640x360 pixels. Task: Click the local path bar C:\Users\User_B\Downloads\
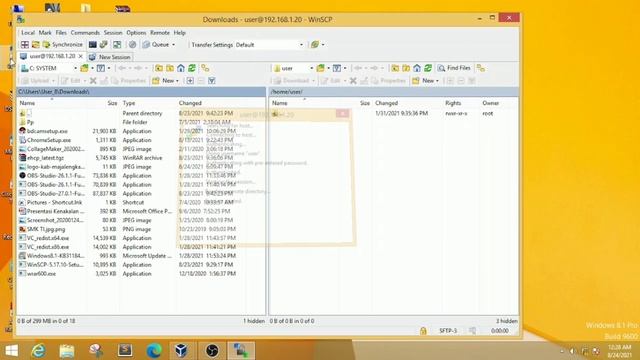tap(141, 92)
